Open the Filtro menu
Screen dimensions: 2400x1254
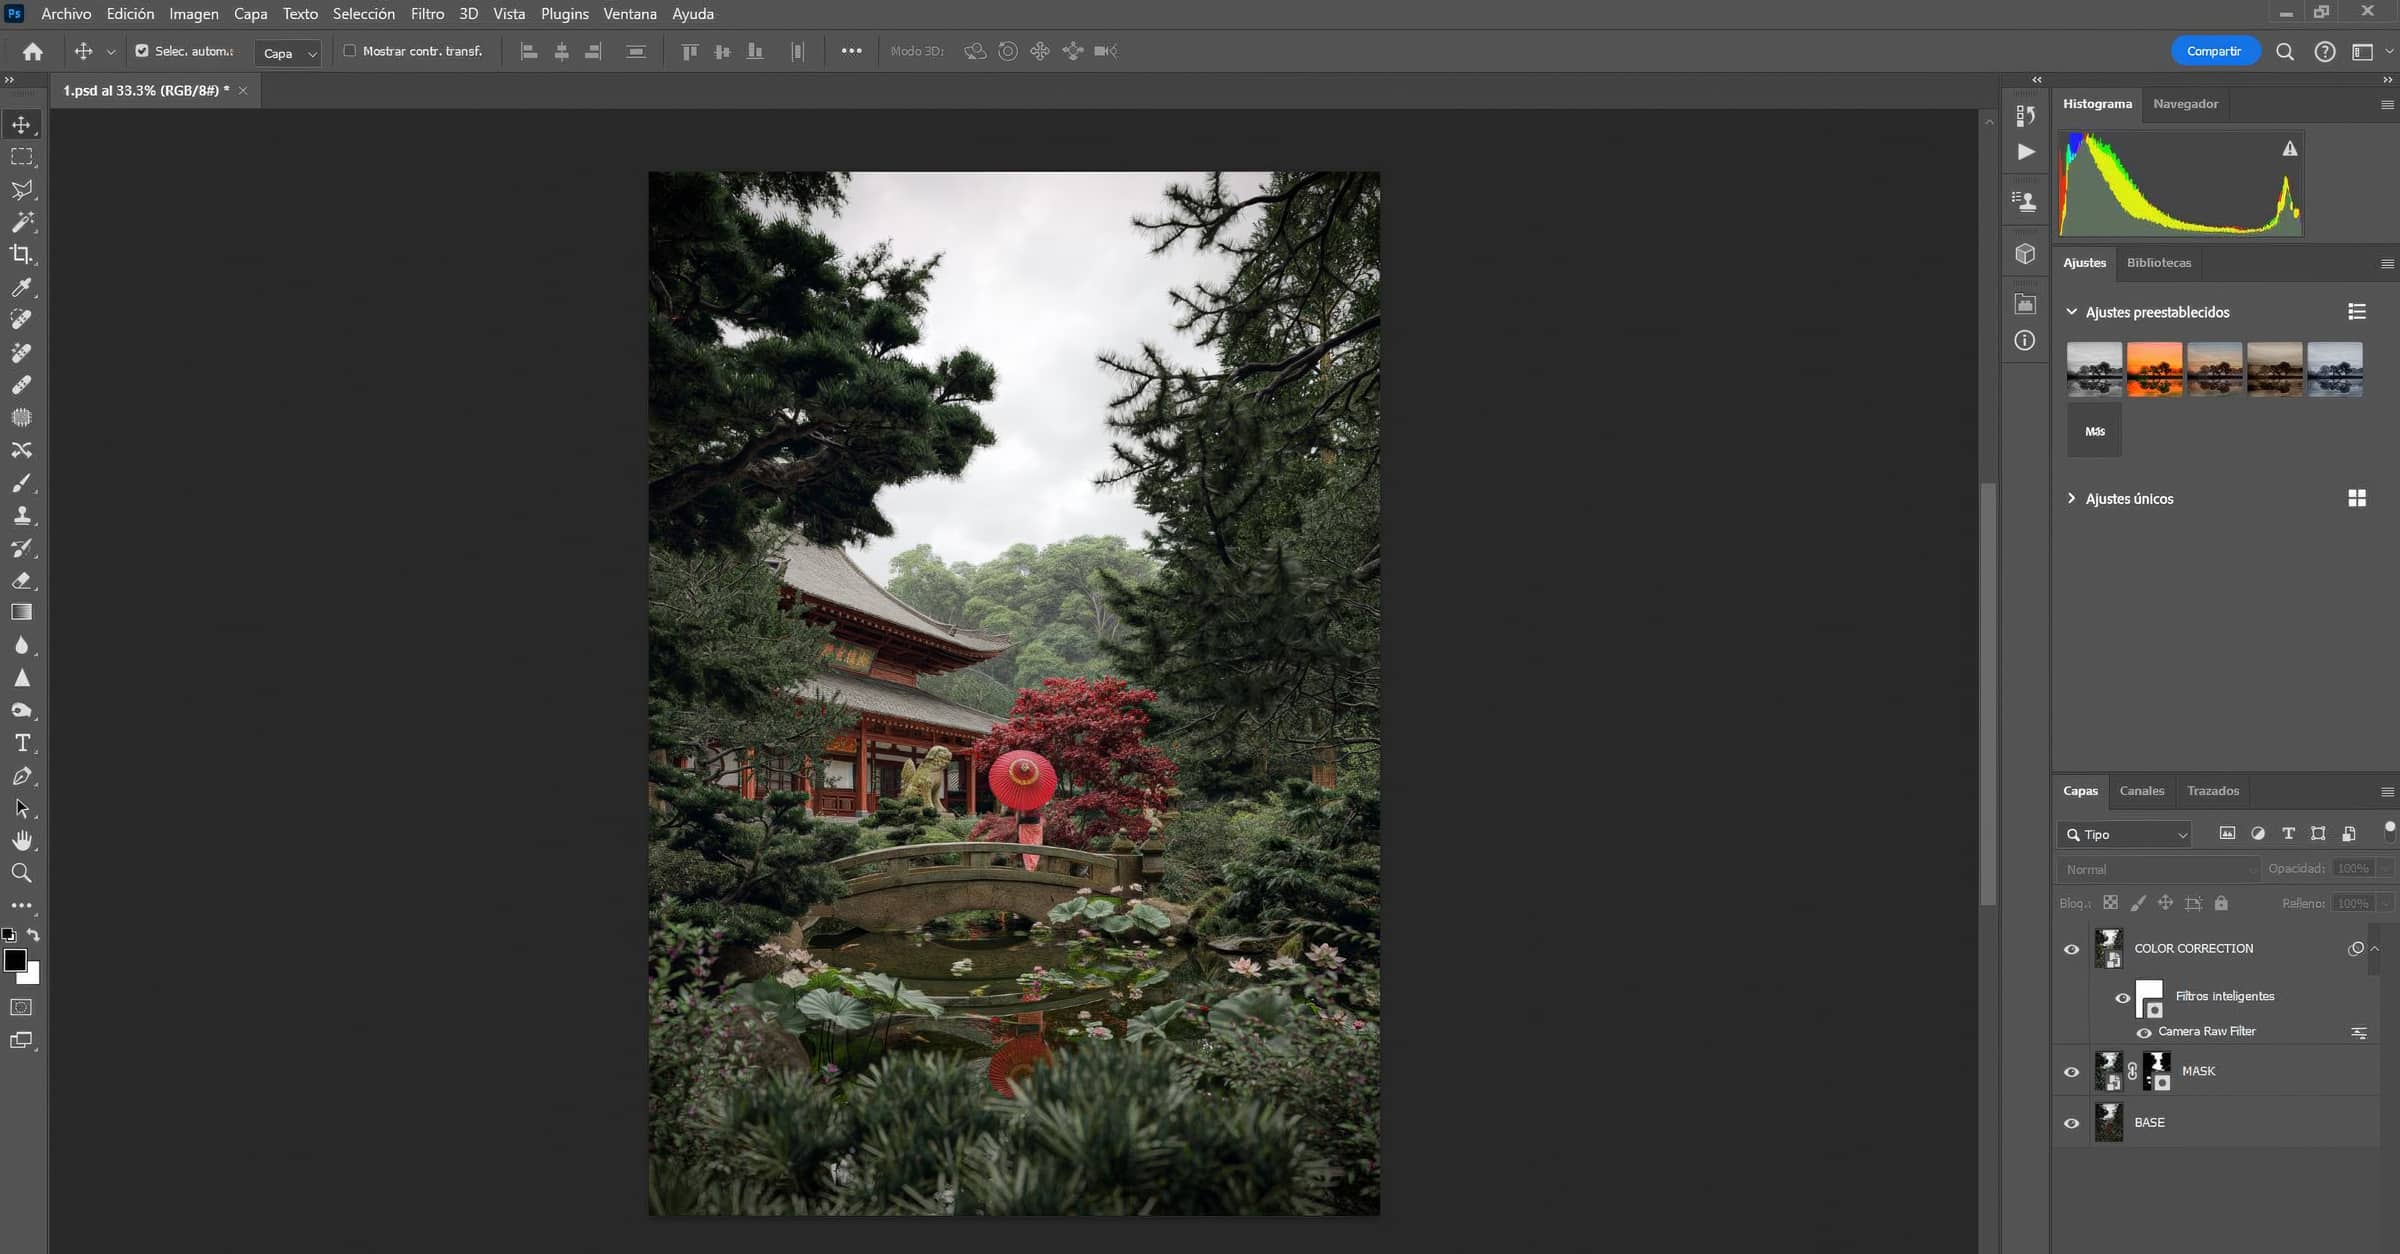427,14
